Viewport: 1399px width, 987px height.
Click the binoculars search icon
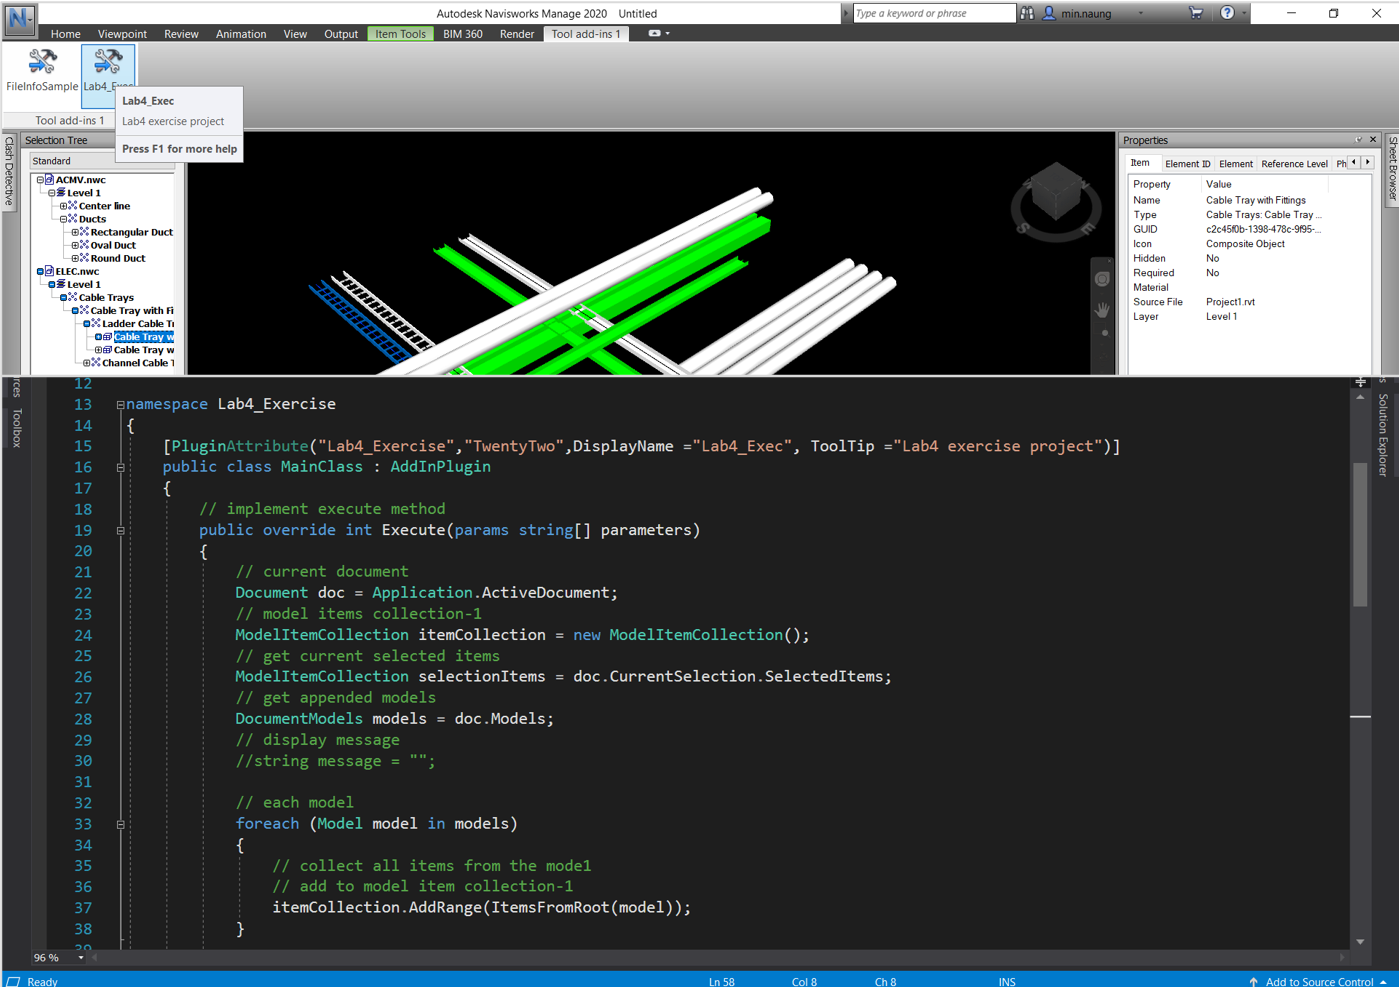(1027, 13)
